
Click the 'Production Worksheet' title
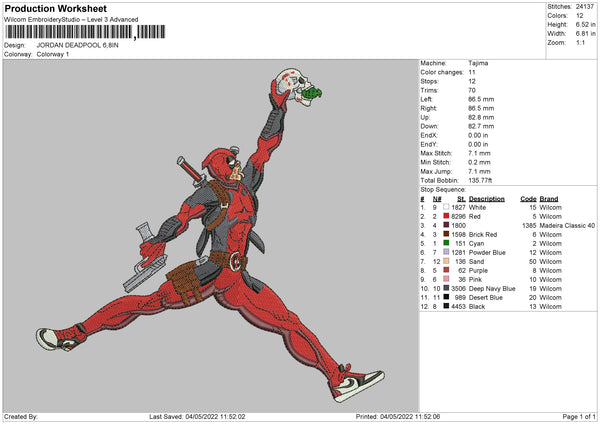pyautogui.click(x=55, y=8)
